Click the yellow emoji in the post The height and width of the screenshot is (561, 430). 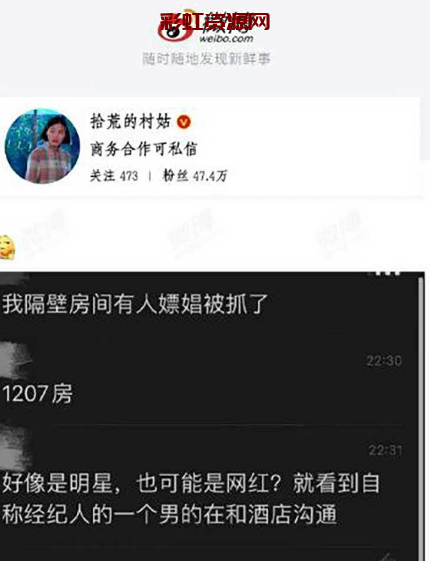tap(7, 247)
